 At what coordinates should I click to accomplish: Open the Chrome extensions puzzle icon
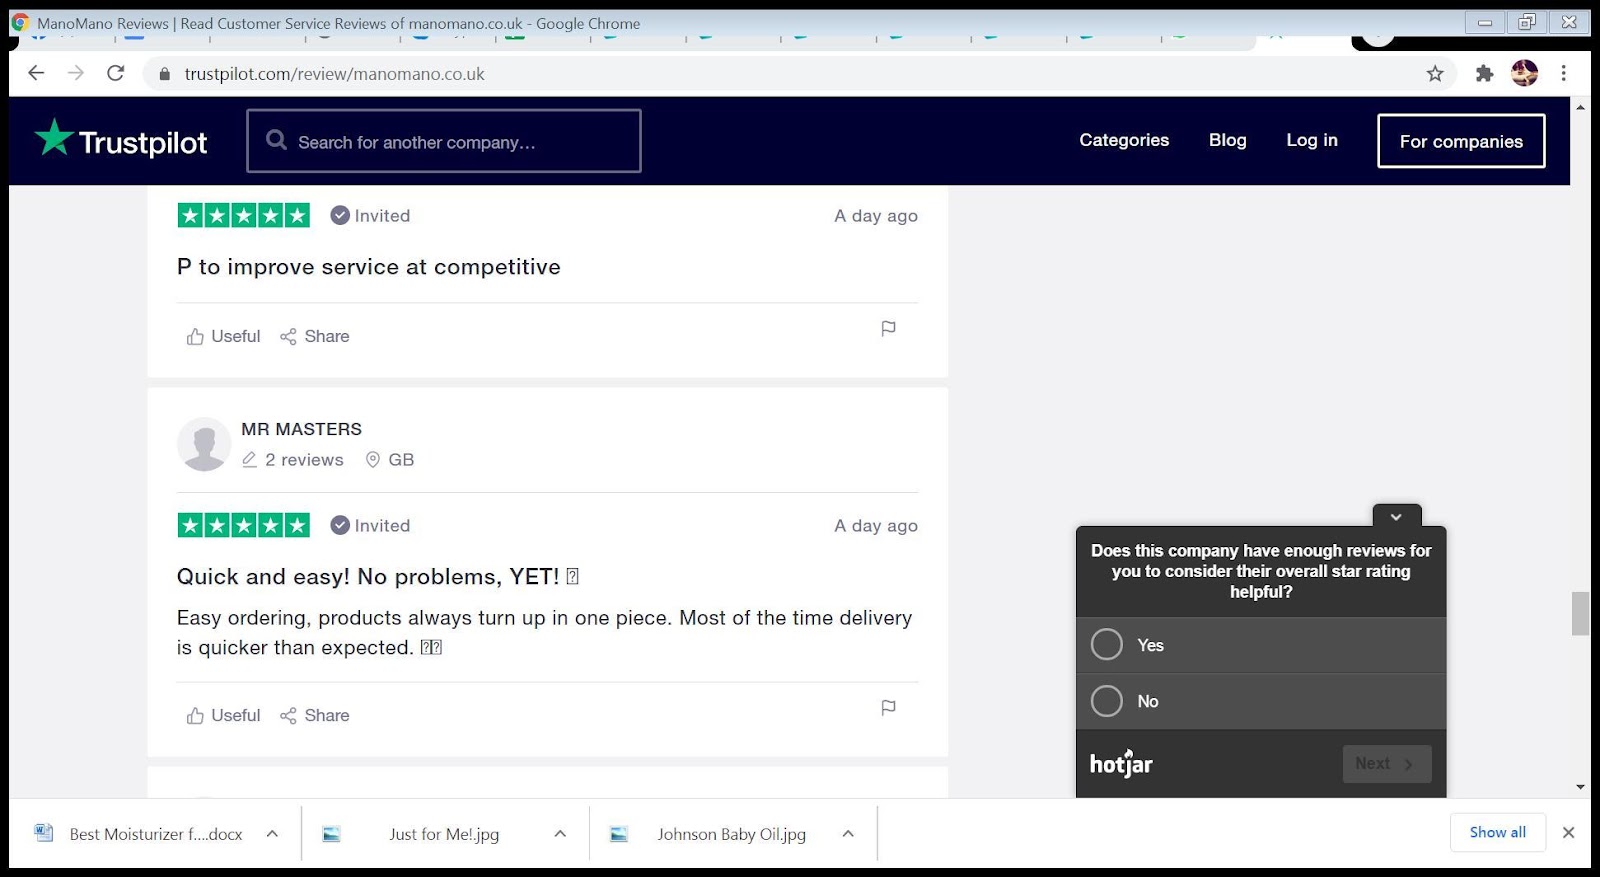(1484, 73)
